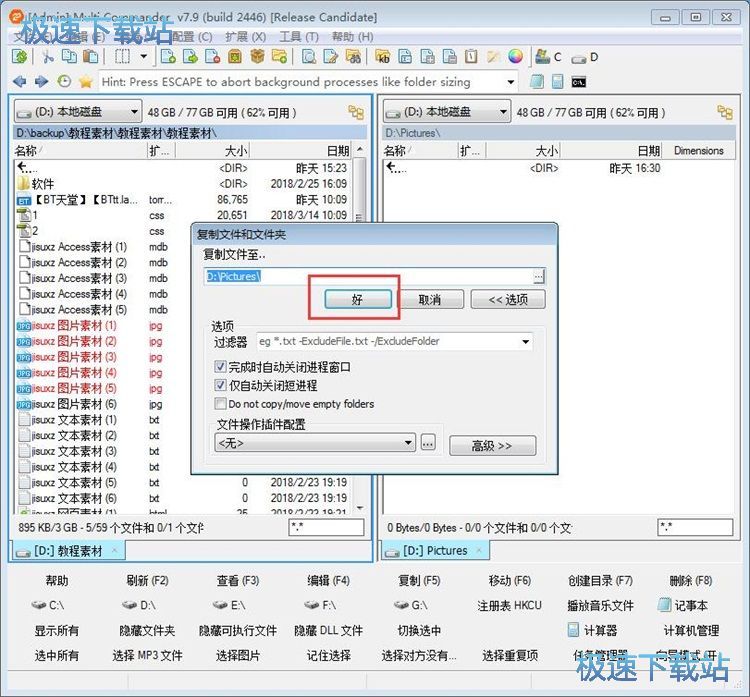
Task: Click the folder size kb icon
Action: (x=383, y=57)
